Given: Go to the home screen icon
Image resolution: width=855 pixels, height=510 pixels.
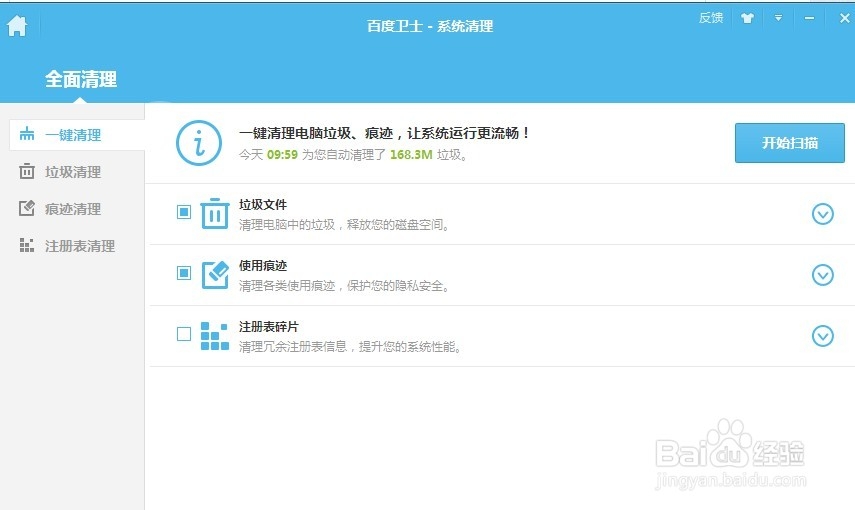Looking at the screenshot, I should pyautogui.click(x=17, y=26).
